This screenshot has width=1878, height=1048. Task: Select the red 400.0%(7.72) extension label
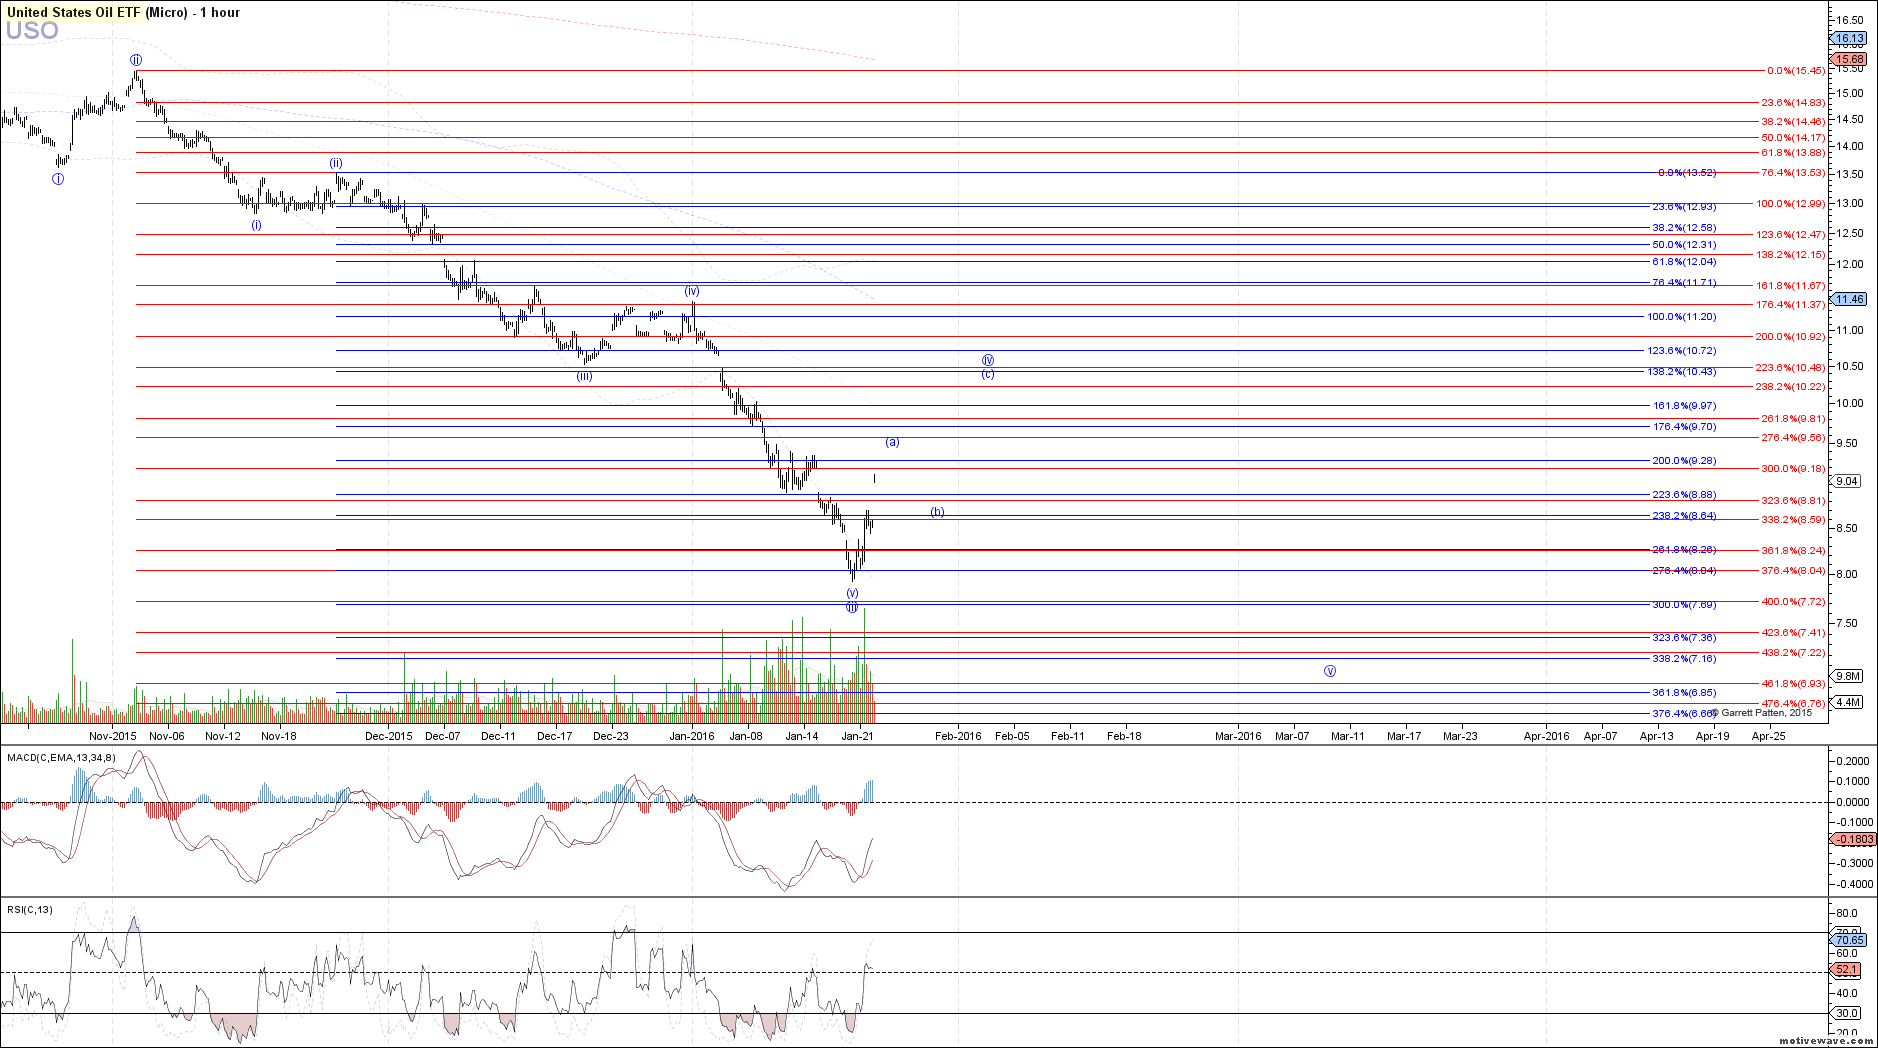1793,602
